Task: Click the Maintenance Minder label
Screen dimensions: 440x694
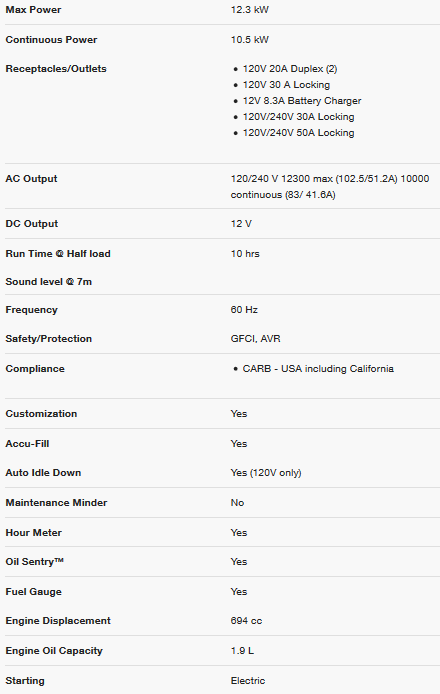Action: [56, 503]
